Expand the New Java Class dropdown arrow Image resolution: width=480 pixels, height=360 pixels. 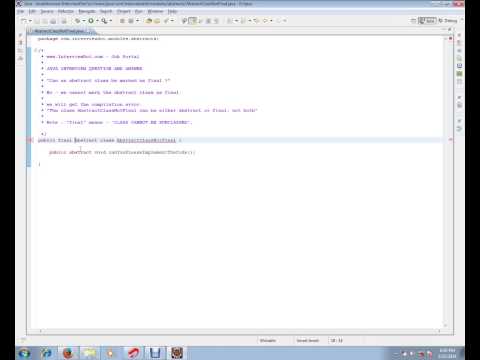137,21
